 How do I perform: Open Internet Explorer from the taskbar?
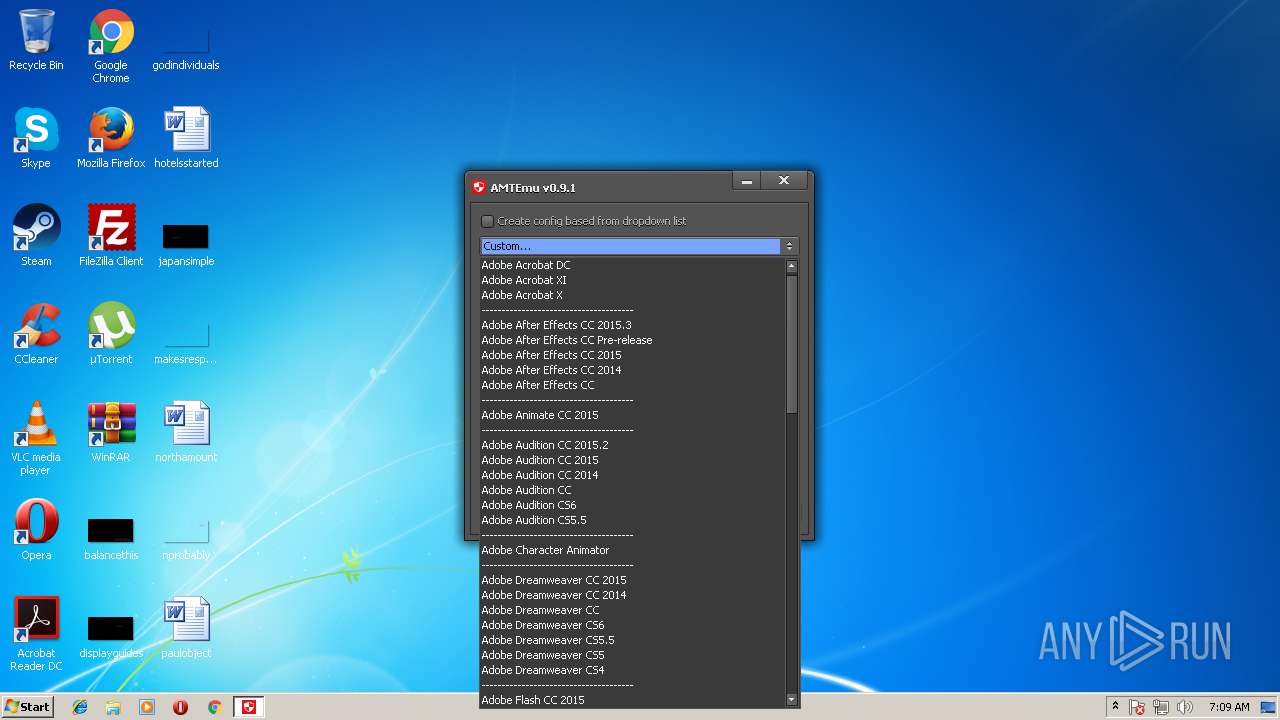80,707
